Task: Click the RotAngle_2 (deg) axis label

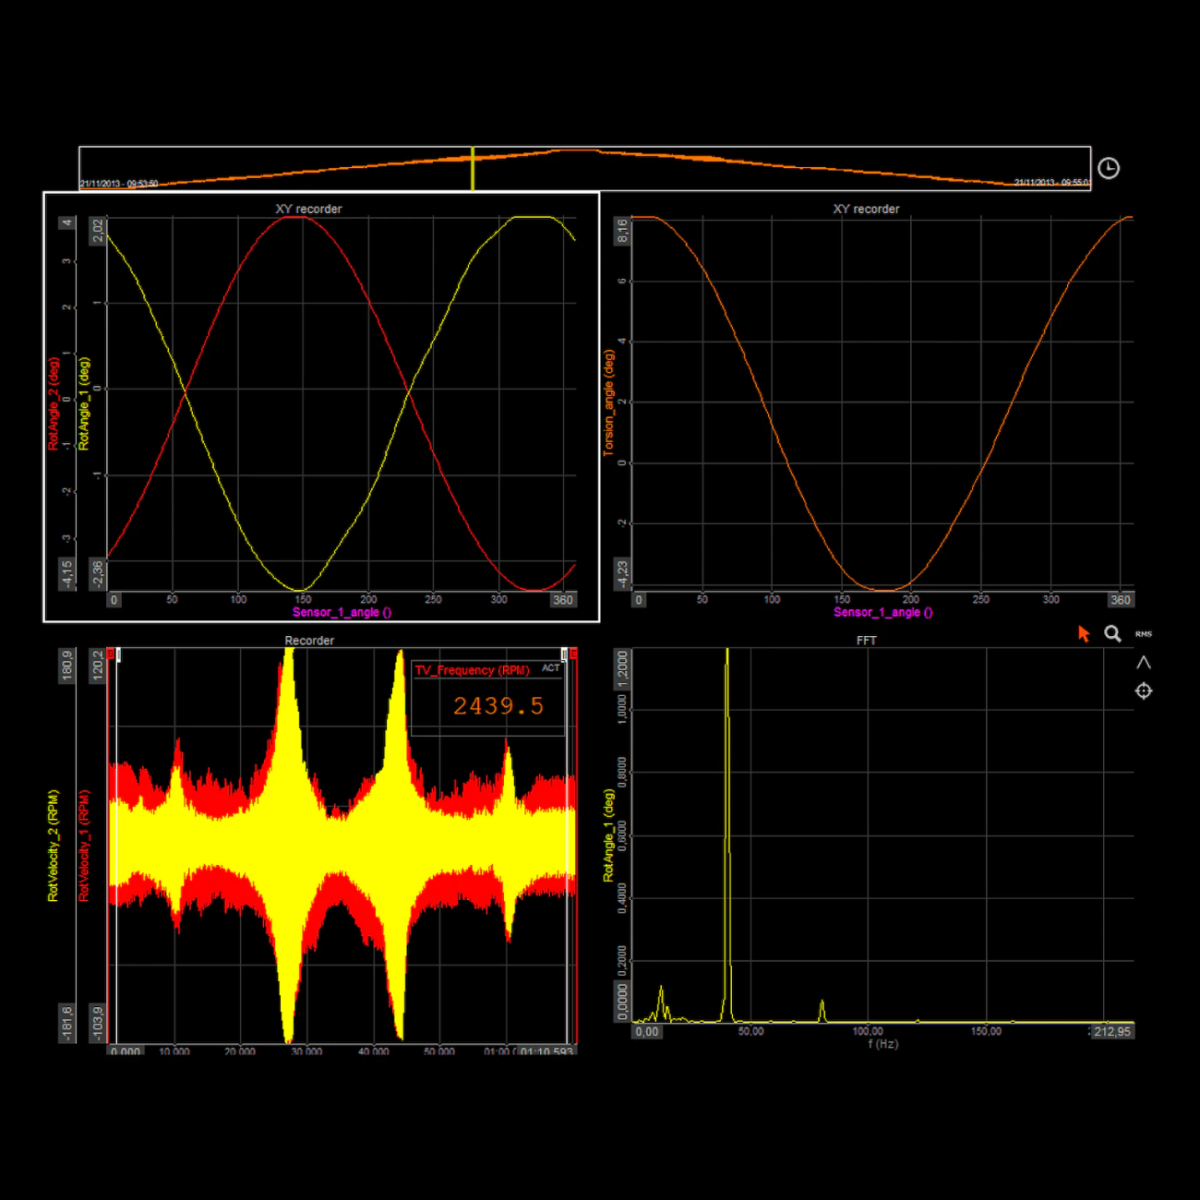Action: pyautogui.click(x=54, y=404)
